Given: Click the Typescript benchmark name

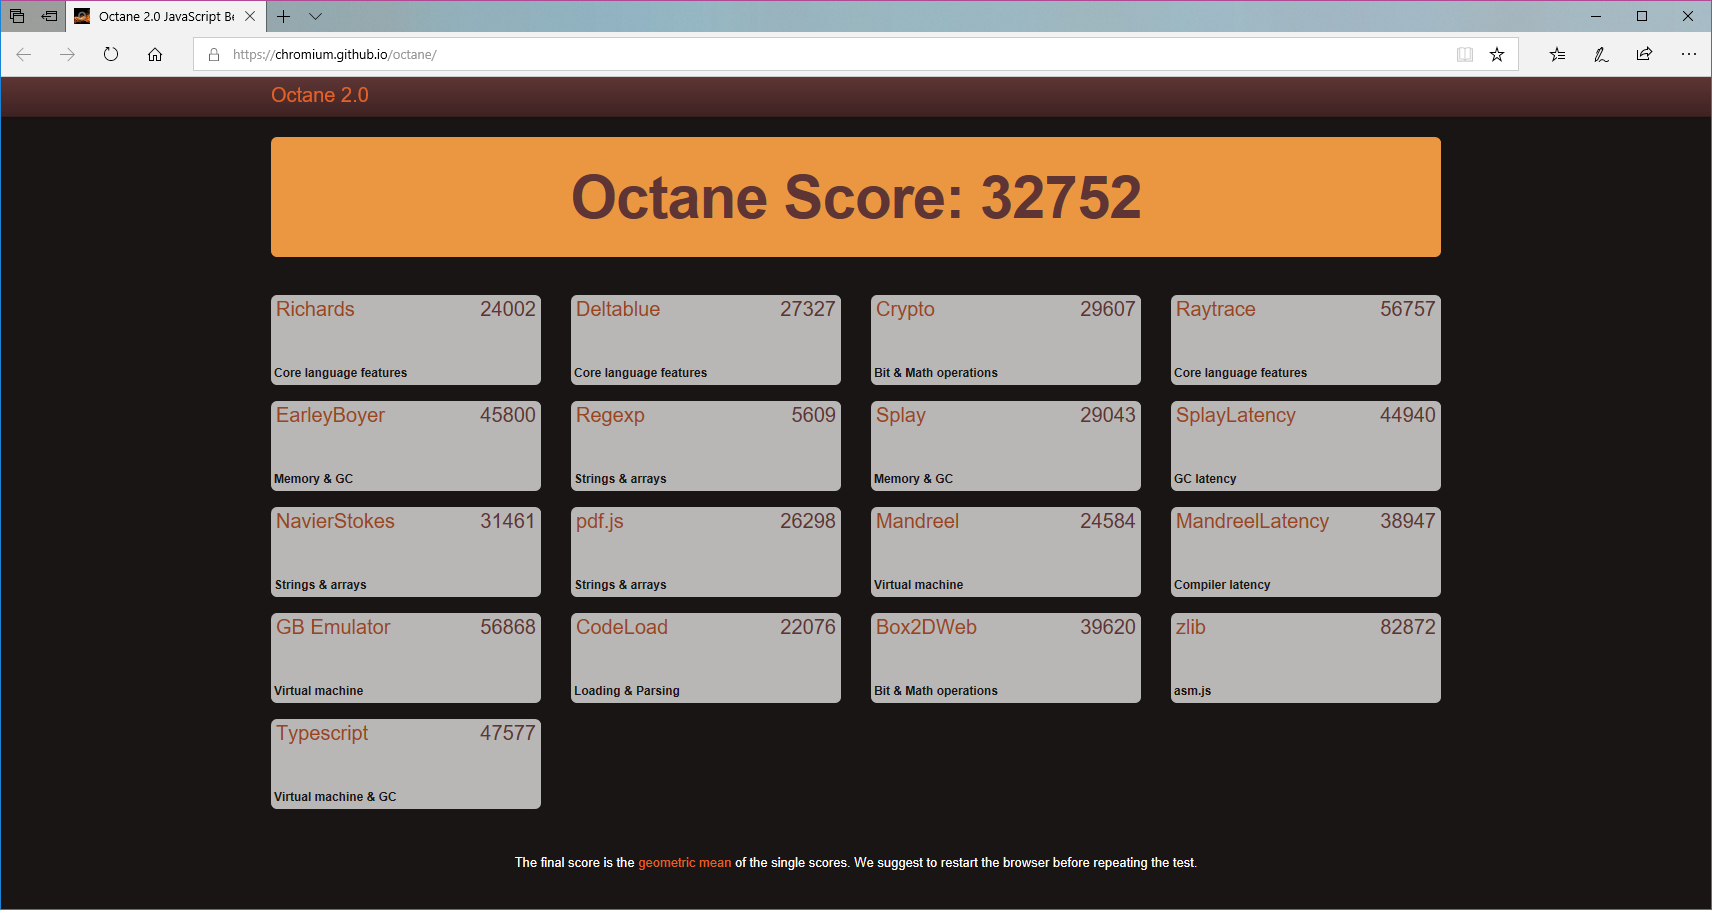Looking at the screenshot, I should [322, 733].
